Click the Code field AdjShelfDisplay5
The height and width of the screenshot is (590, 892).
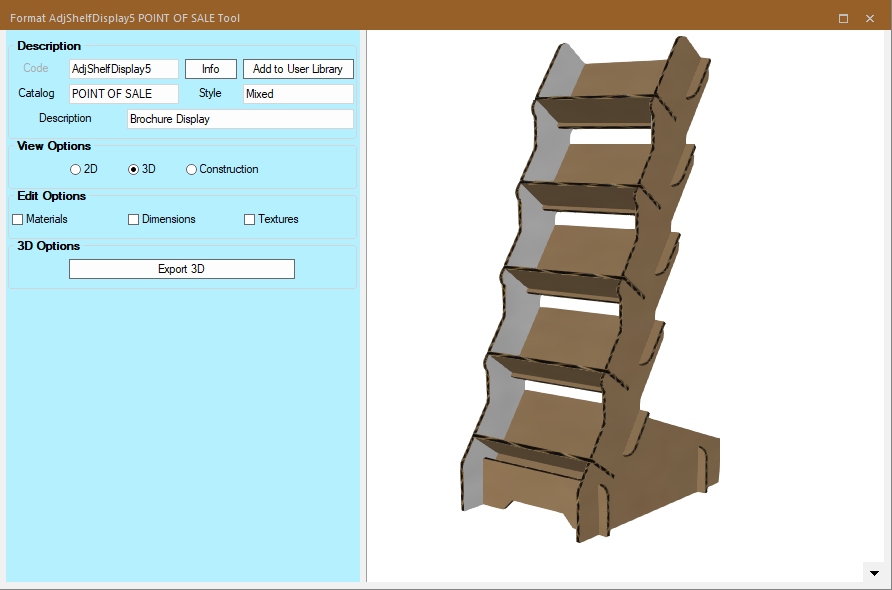point(123,69)
